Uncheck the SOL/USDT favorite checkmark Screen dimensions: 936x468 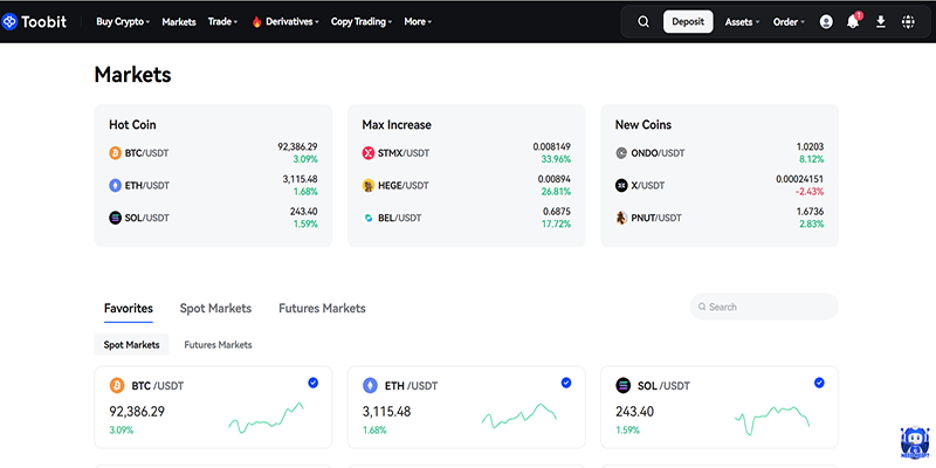coord(819,382)
